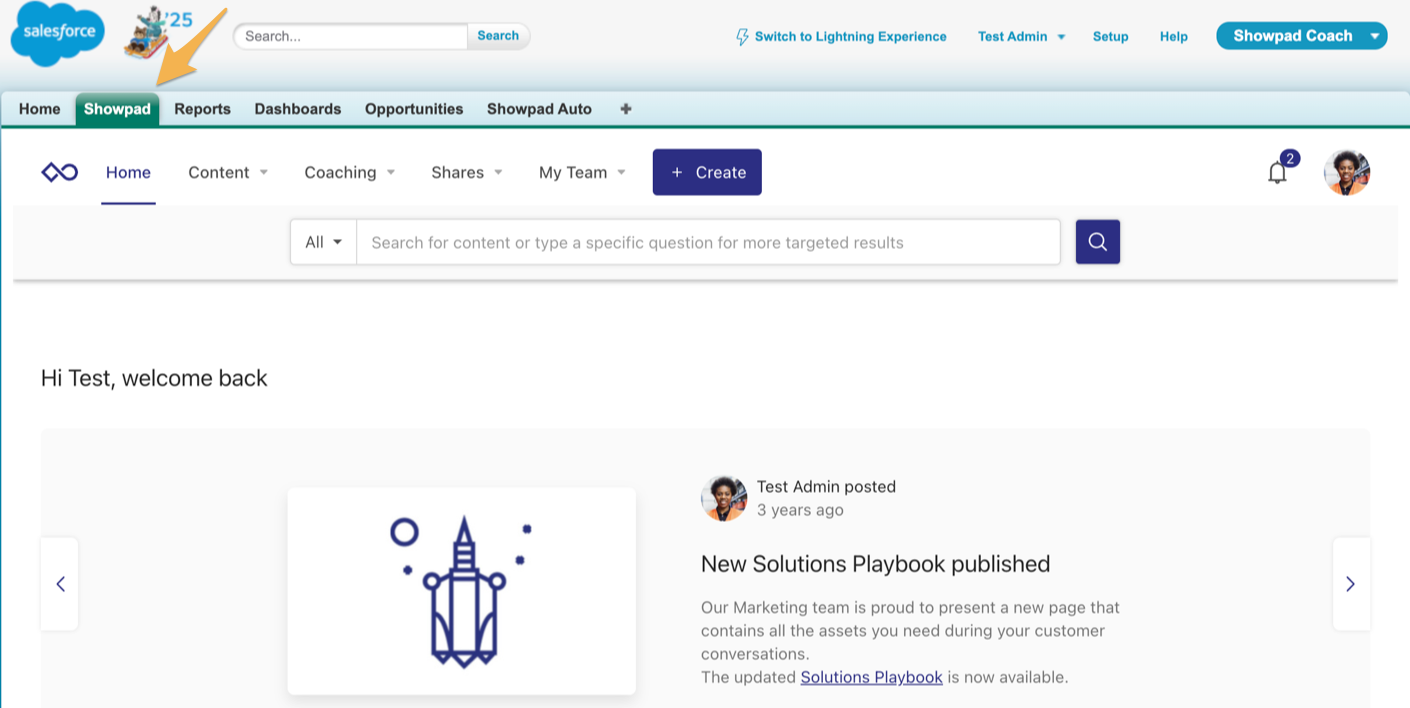Expand the My Team menu
1410x708 pixels.
pyautogui.click(x=582, y=172)
